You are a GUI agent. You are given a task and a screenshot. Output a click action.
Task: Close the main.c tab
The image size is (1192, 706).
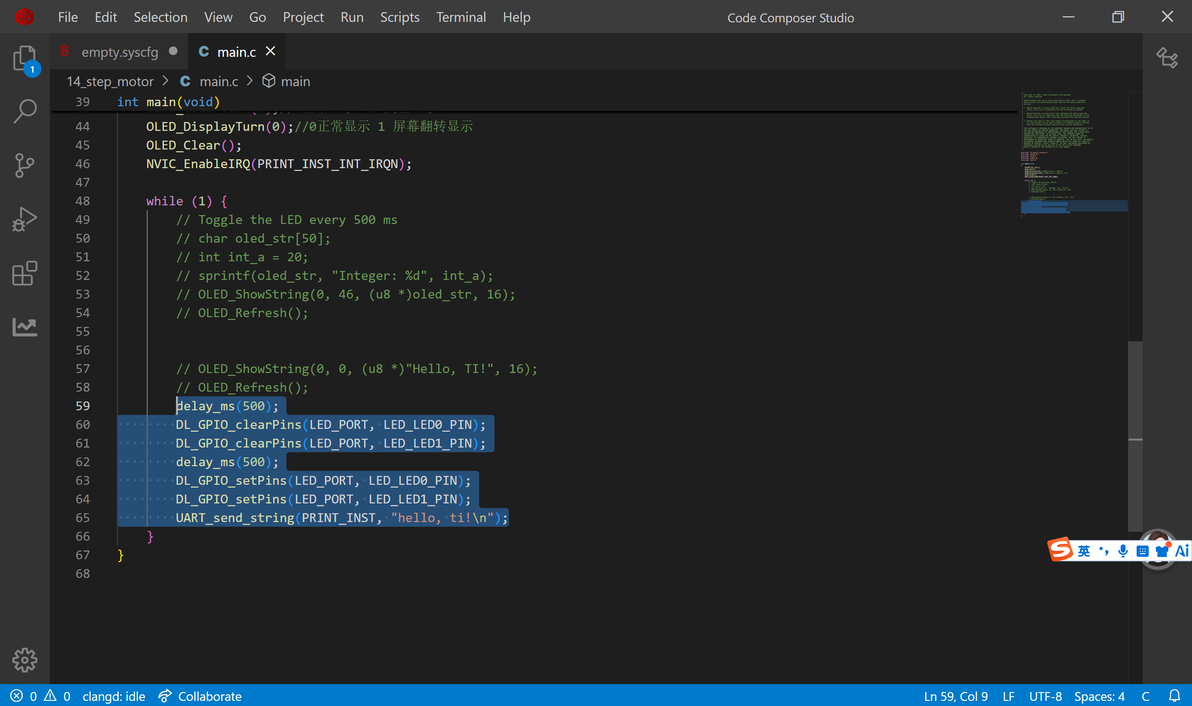(x=271, y=51)
